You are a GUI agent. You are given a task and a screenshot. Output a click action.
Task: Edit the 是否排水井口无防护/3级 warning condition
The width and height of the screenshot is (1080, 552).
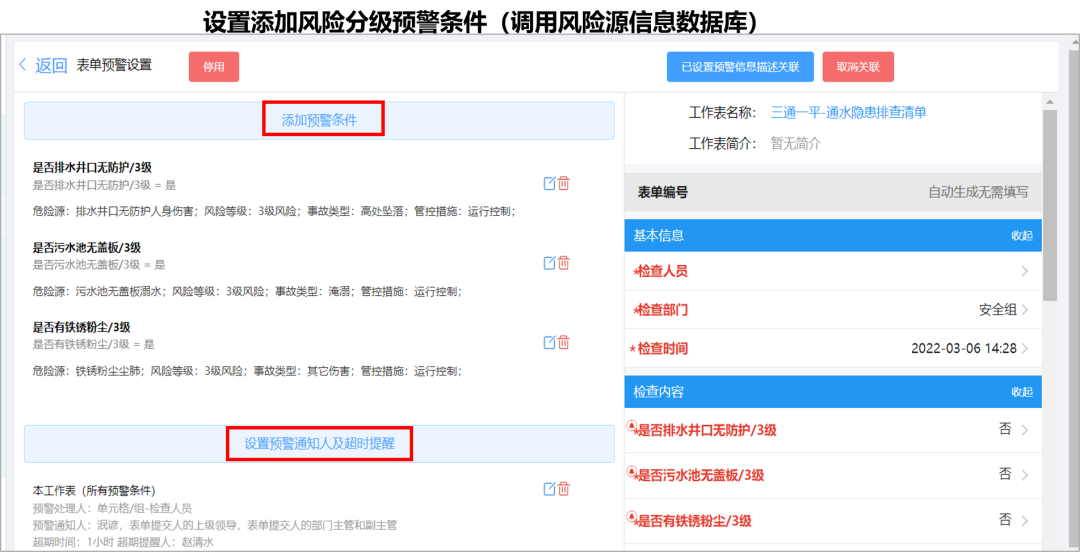(549, 183)
